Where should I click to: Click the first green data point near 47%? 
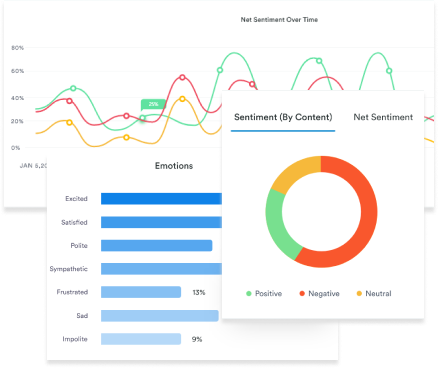point(73,88)
